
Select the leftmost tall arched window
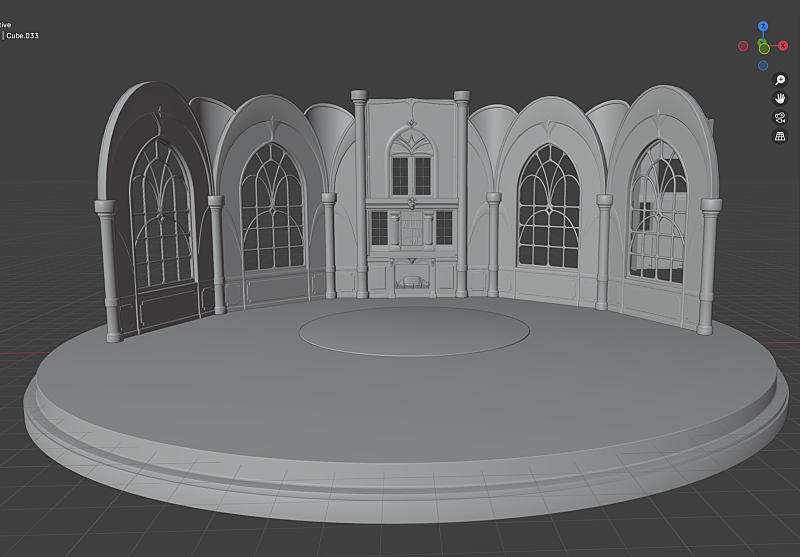coord(162,213)
